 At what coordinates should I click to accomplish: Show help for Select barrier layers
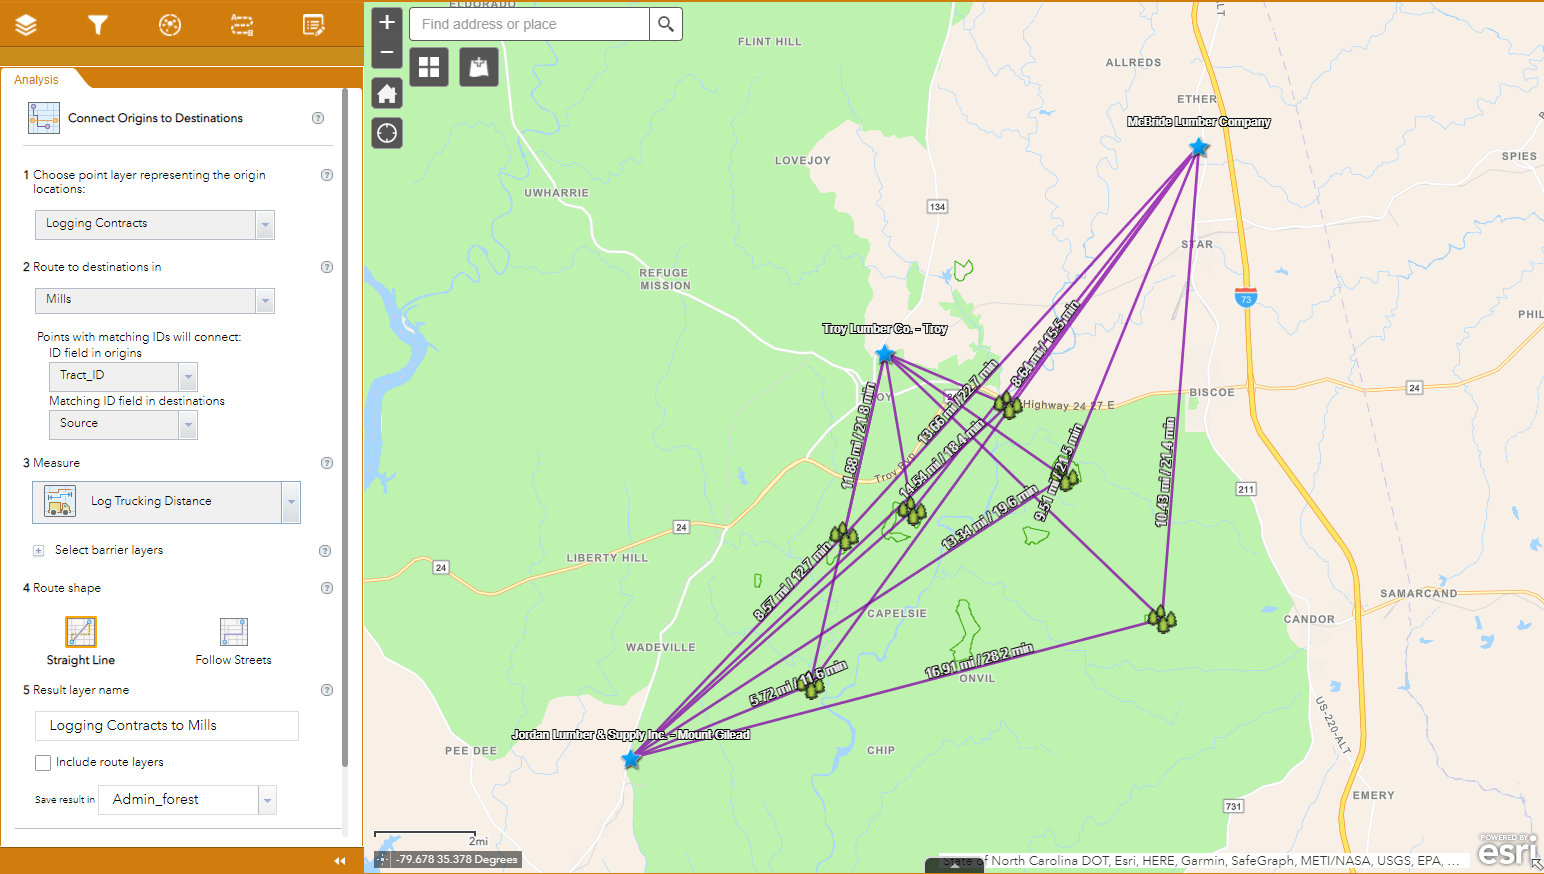point(324,551)
